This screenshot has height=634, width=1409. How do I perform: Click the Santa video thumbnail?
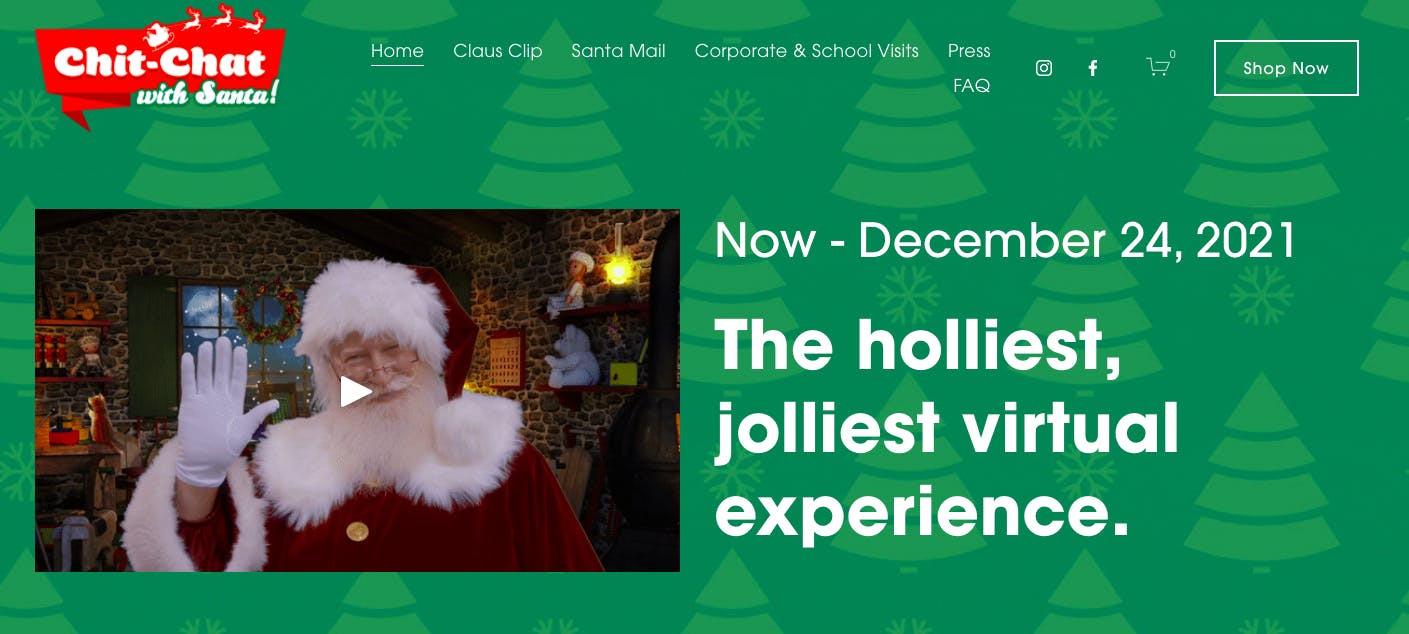click(x=357, y=390)
